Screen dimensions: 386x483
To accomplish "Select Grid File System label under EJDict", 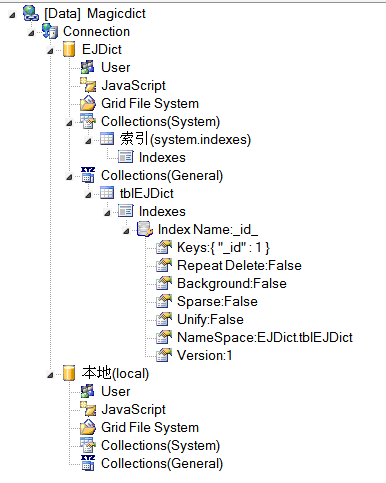I will pyautogui.click(x=150, y=104).
